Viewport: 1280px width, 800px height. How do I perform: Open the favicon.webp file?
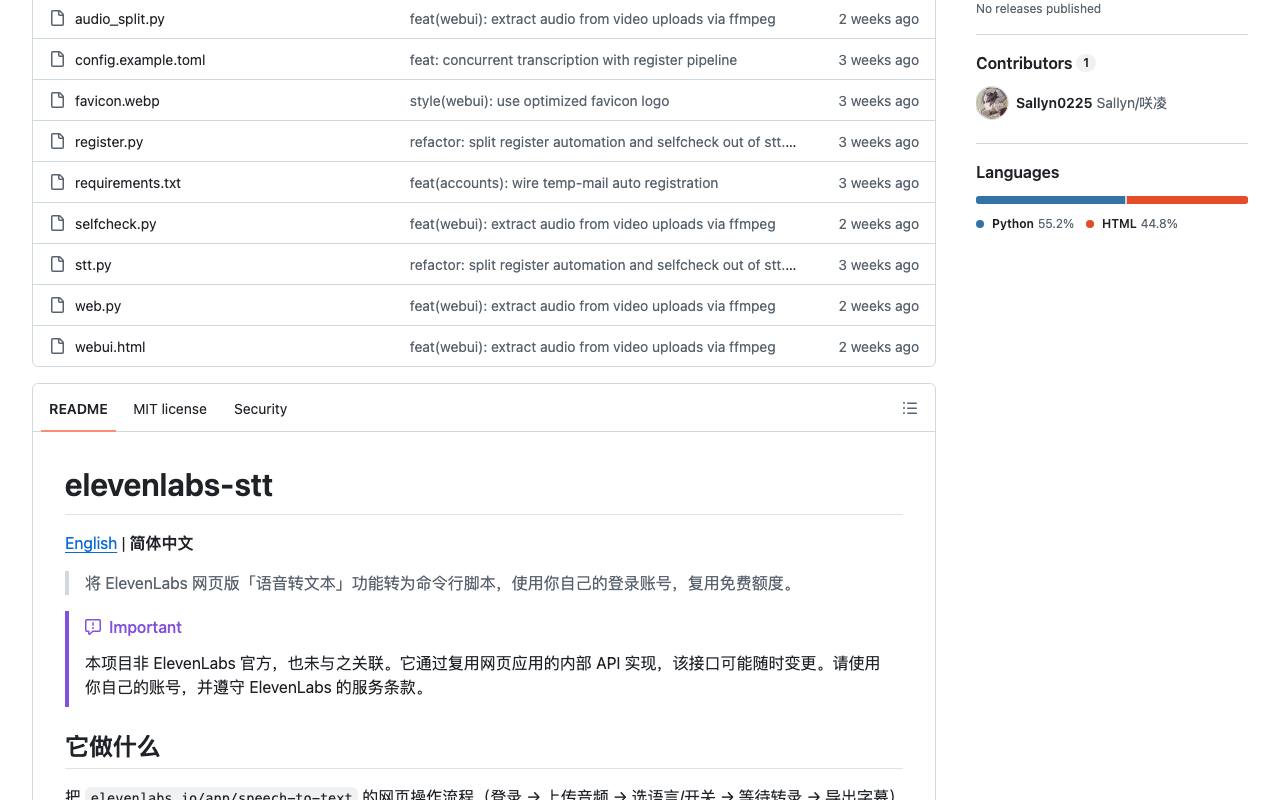[117, 101]
